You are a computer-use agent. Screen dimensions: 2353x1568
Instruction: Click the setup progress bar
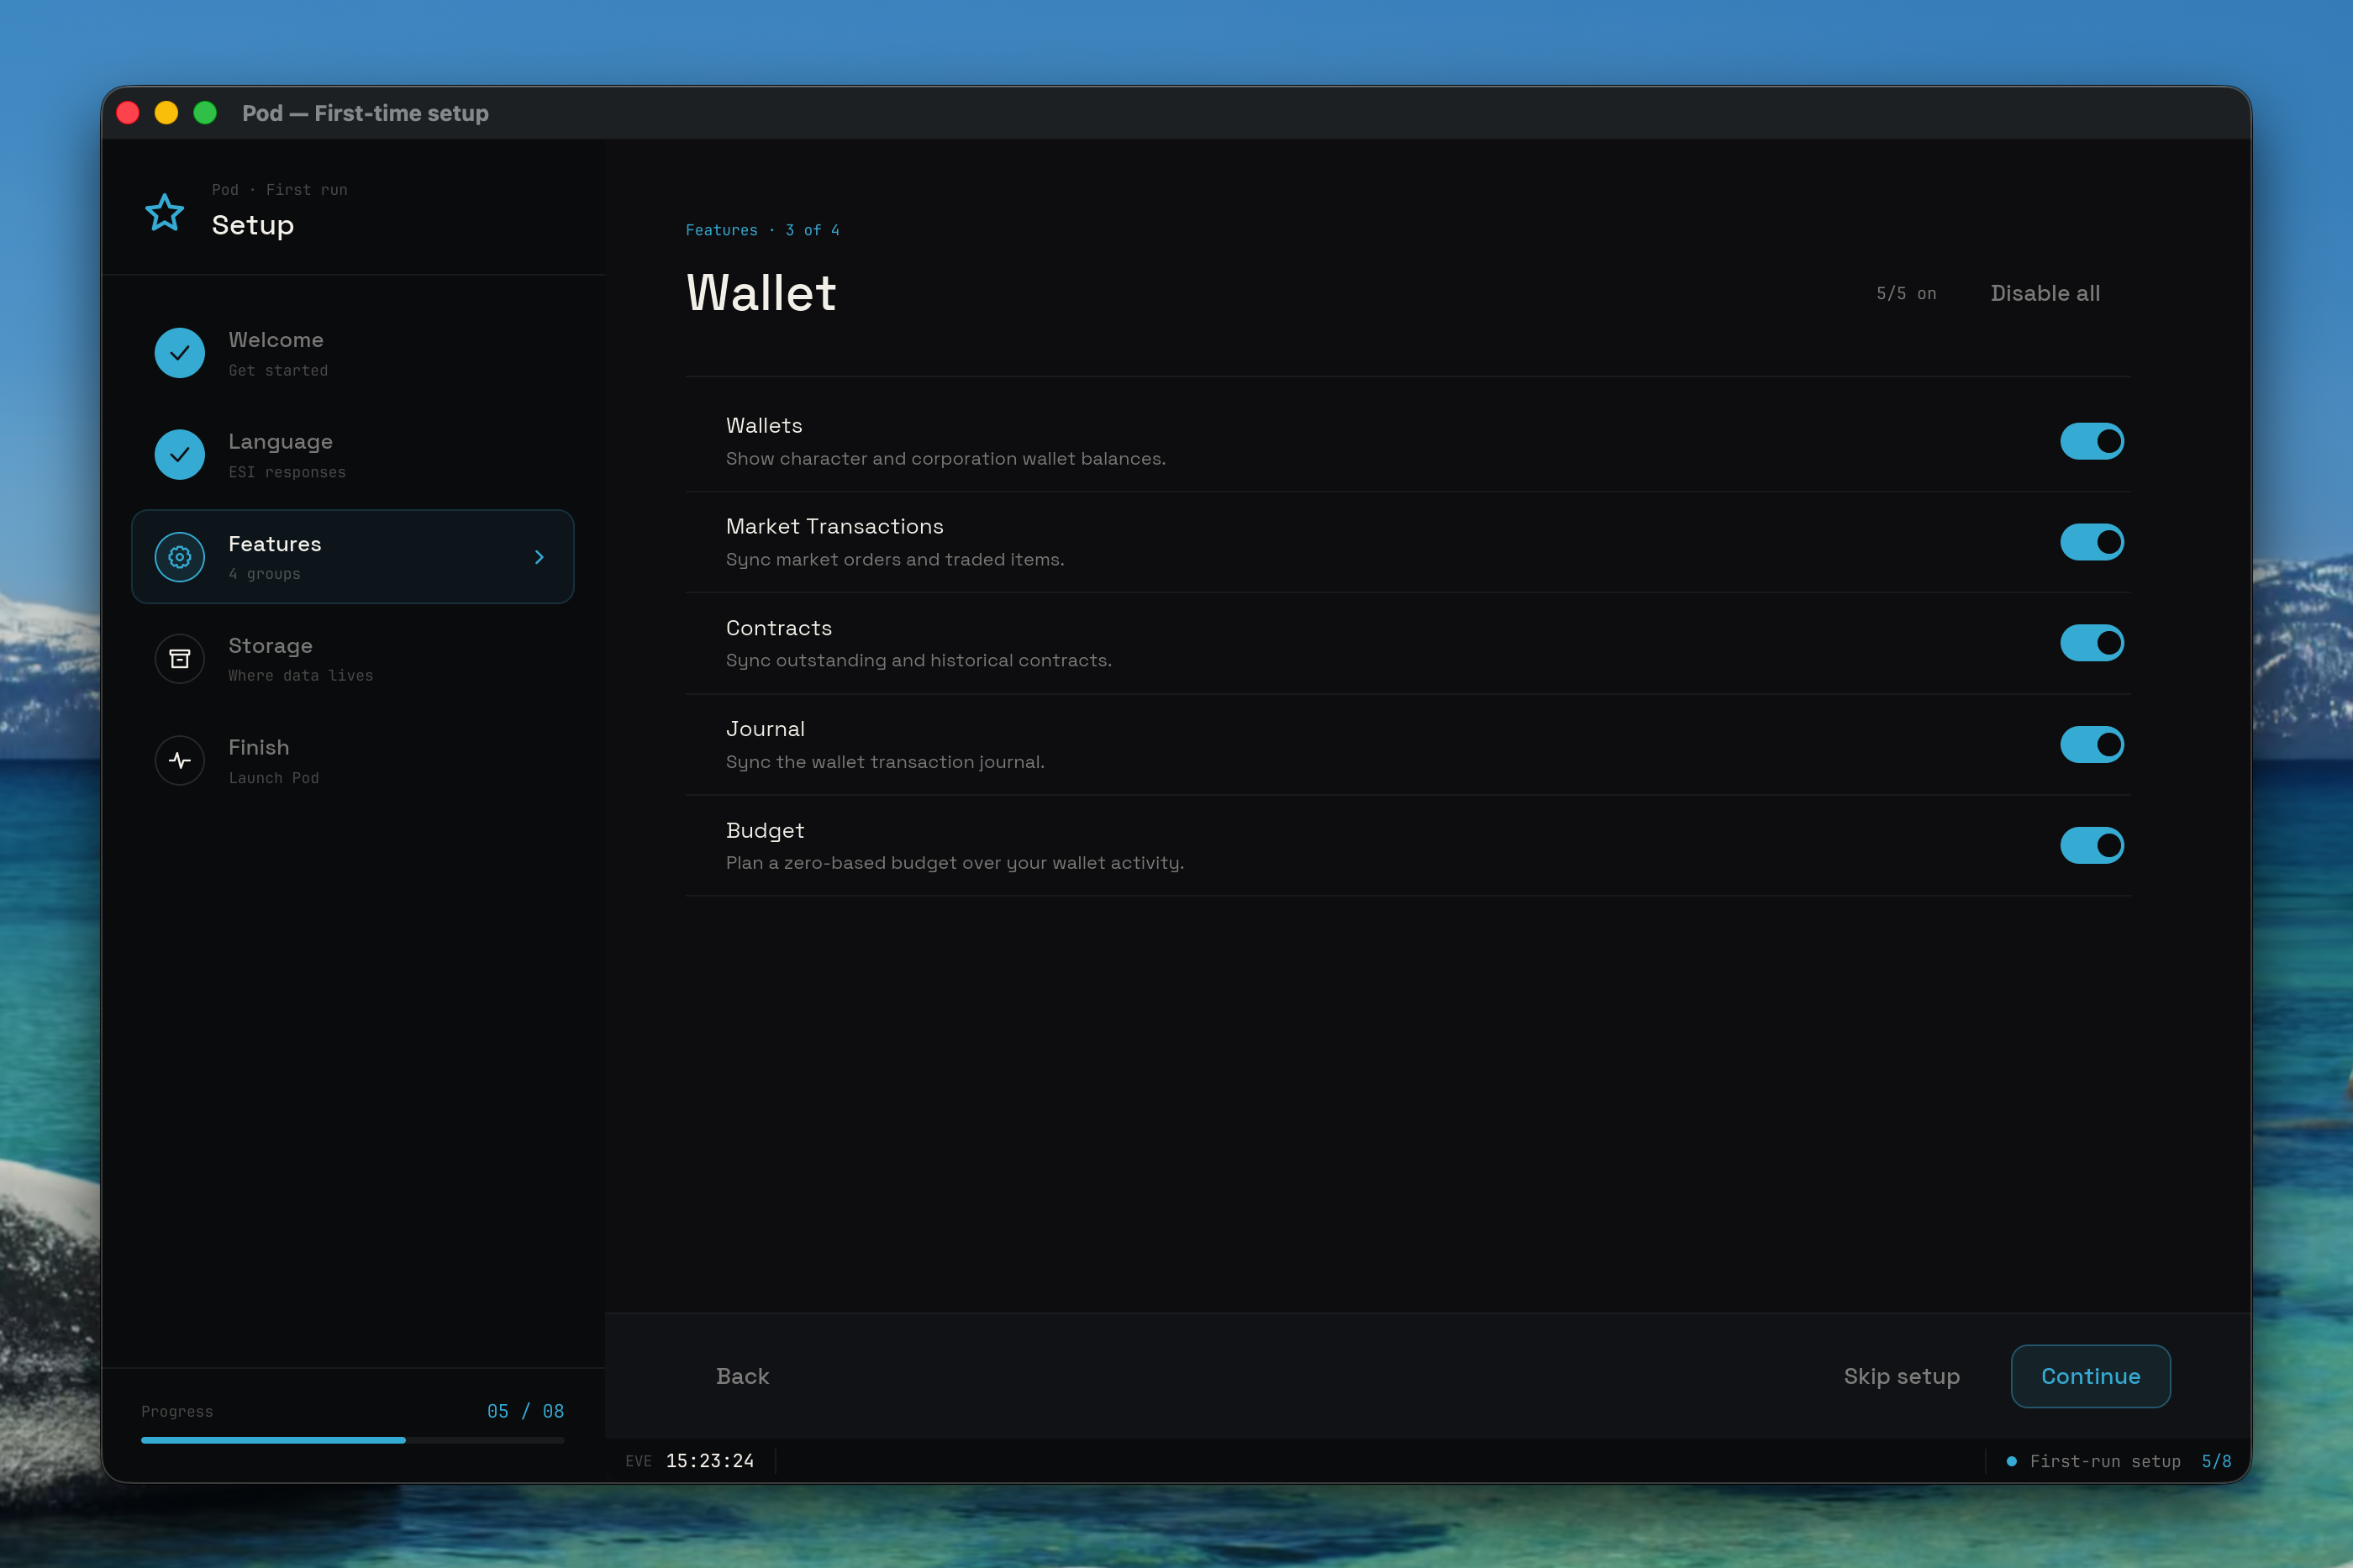point(352,1440)
